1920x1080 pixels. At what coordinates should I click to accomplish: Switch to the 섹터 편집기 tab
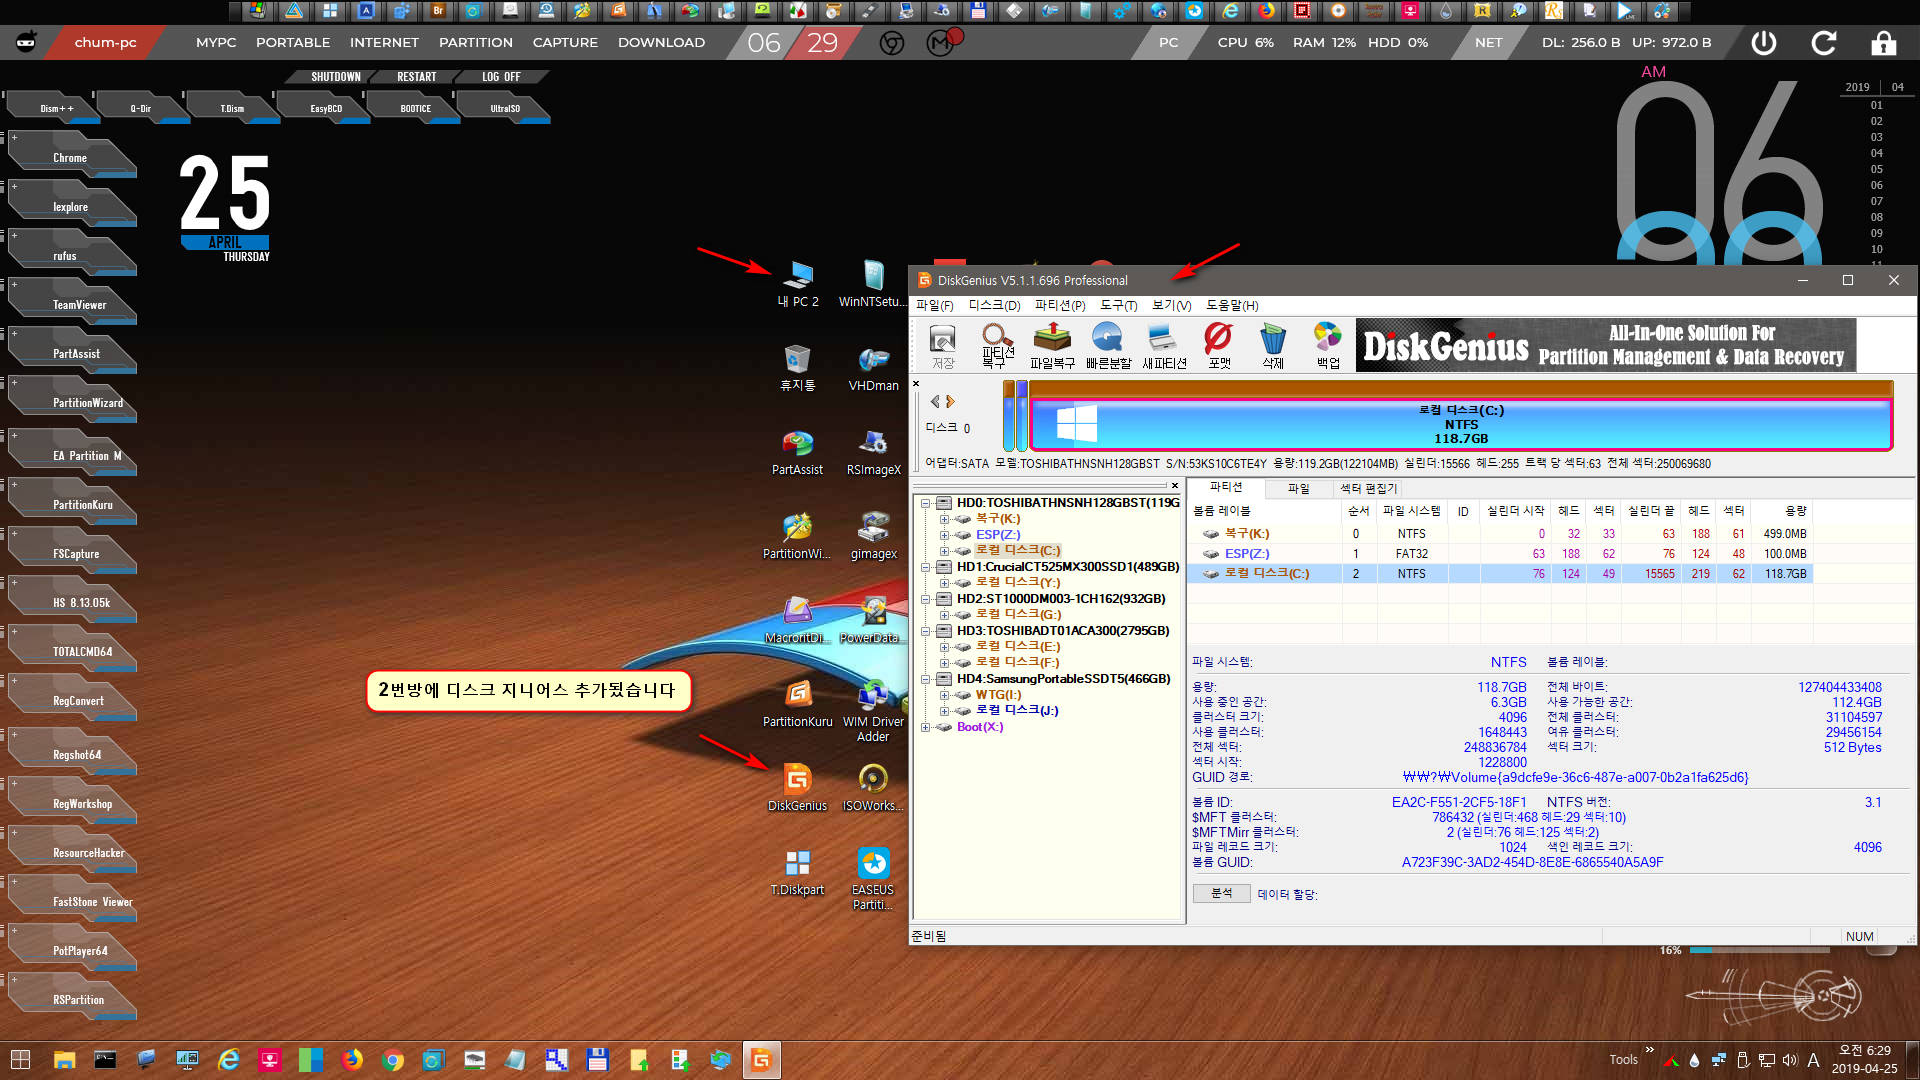coord(1368,488)
